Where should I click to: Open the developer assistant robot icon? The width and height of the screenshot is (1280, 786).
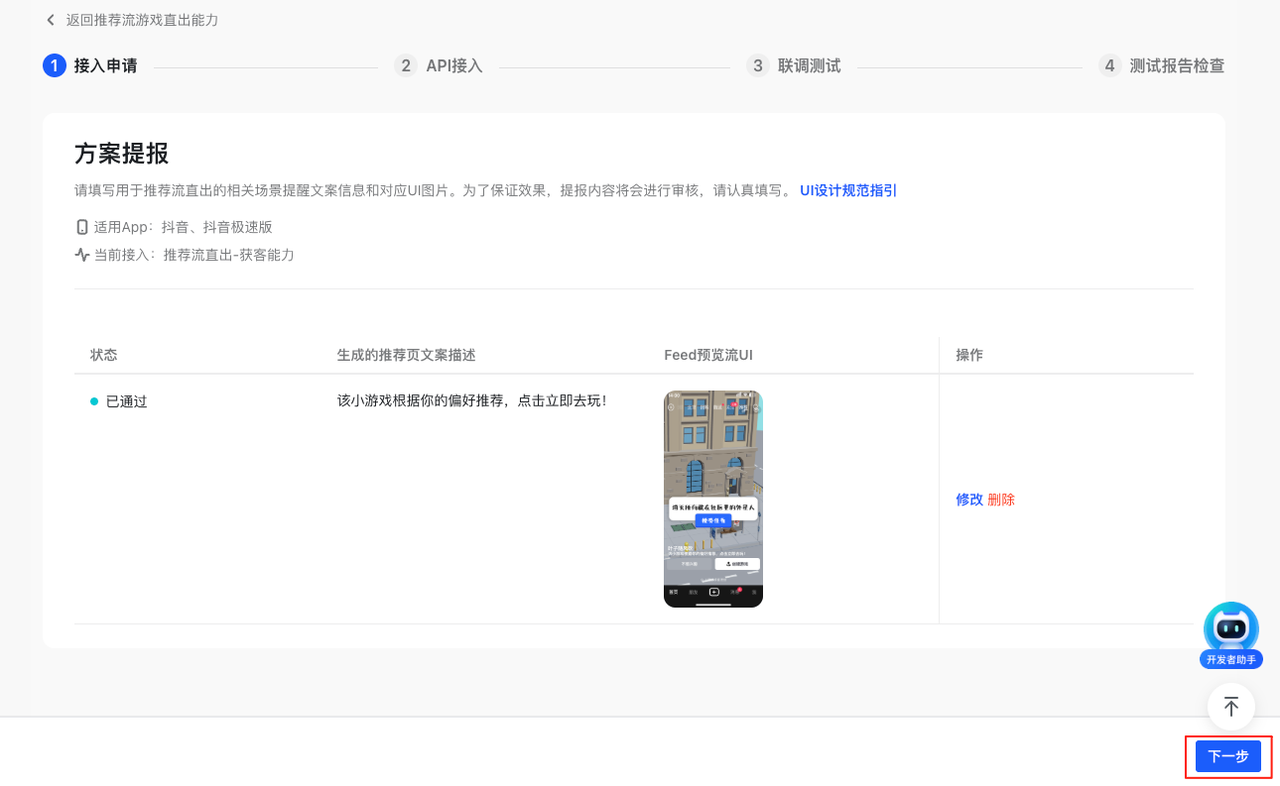tap(1231, 627)
